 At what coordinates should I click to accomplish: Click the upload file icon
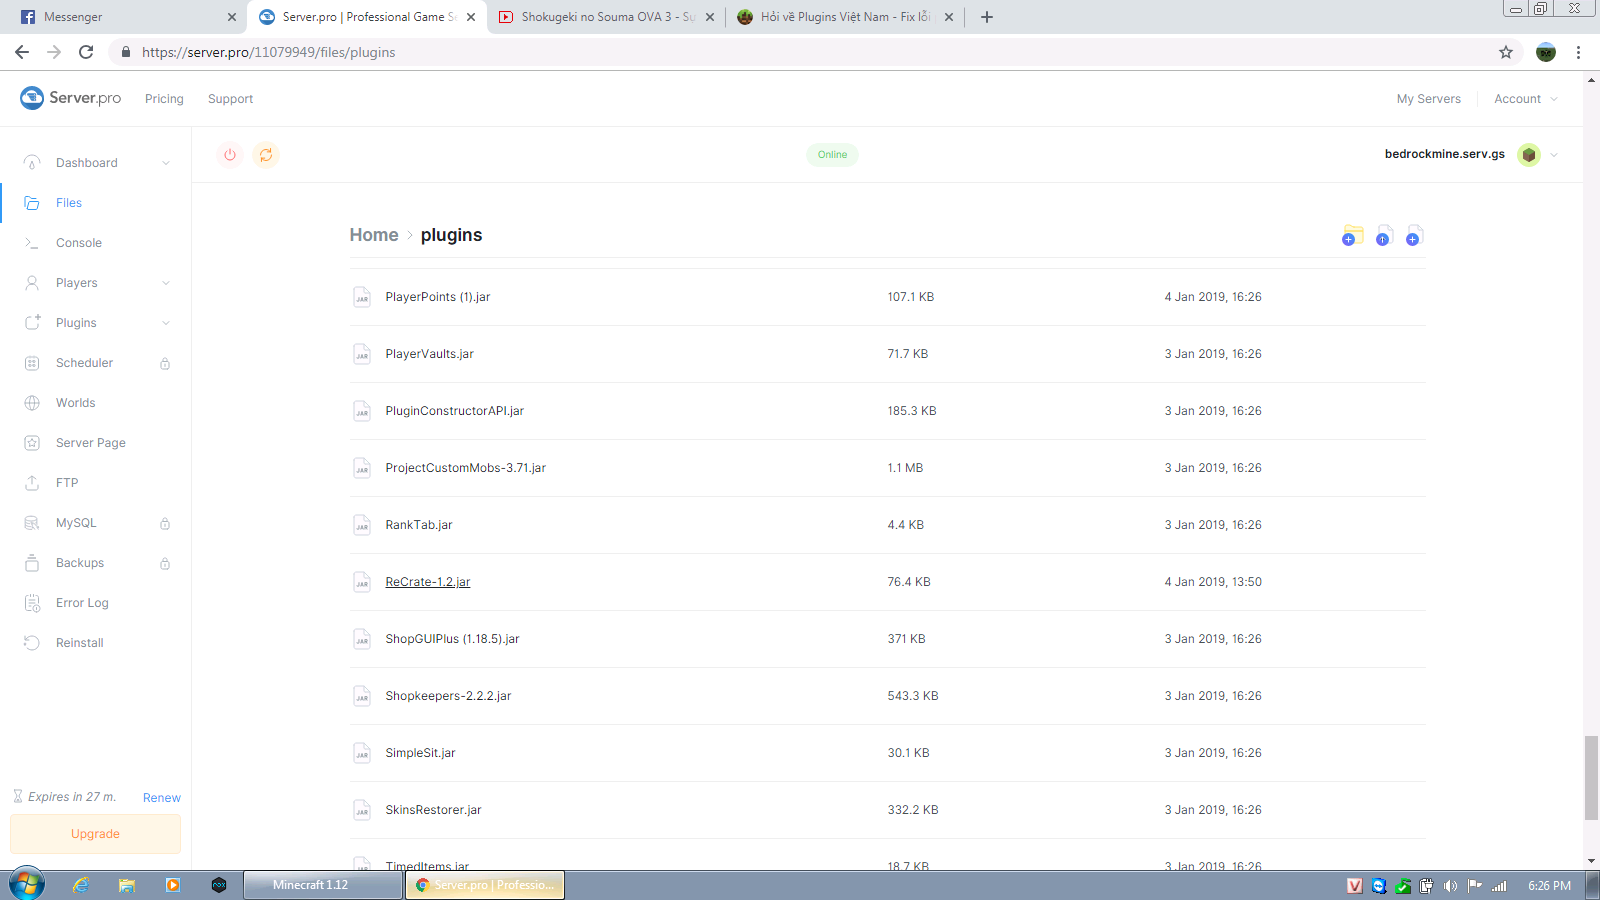pyautogui.click(x=1383, y=236)
